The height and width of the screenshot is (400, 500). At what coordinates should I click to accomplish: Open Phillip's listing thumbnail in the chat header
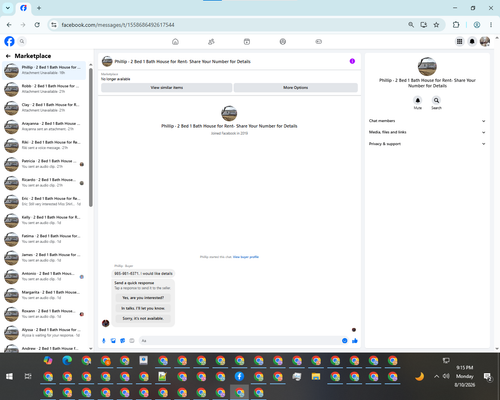107,61
